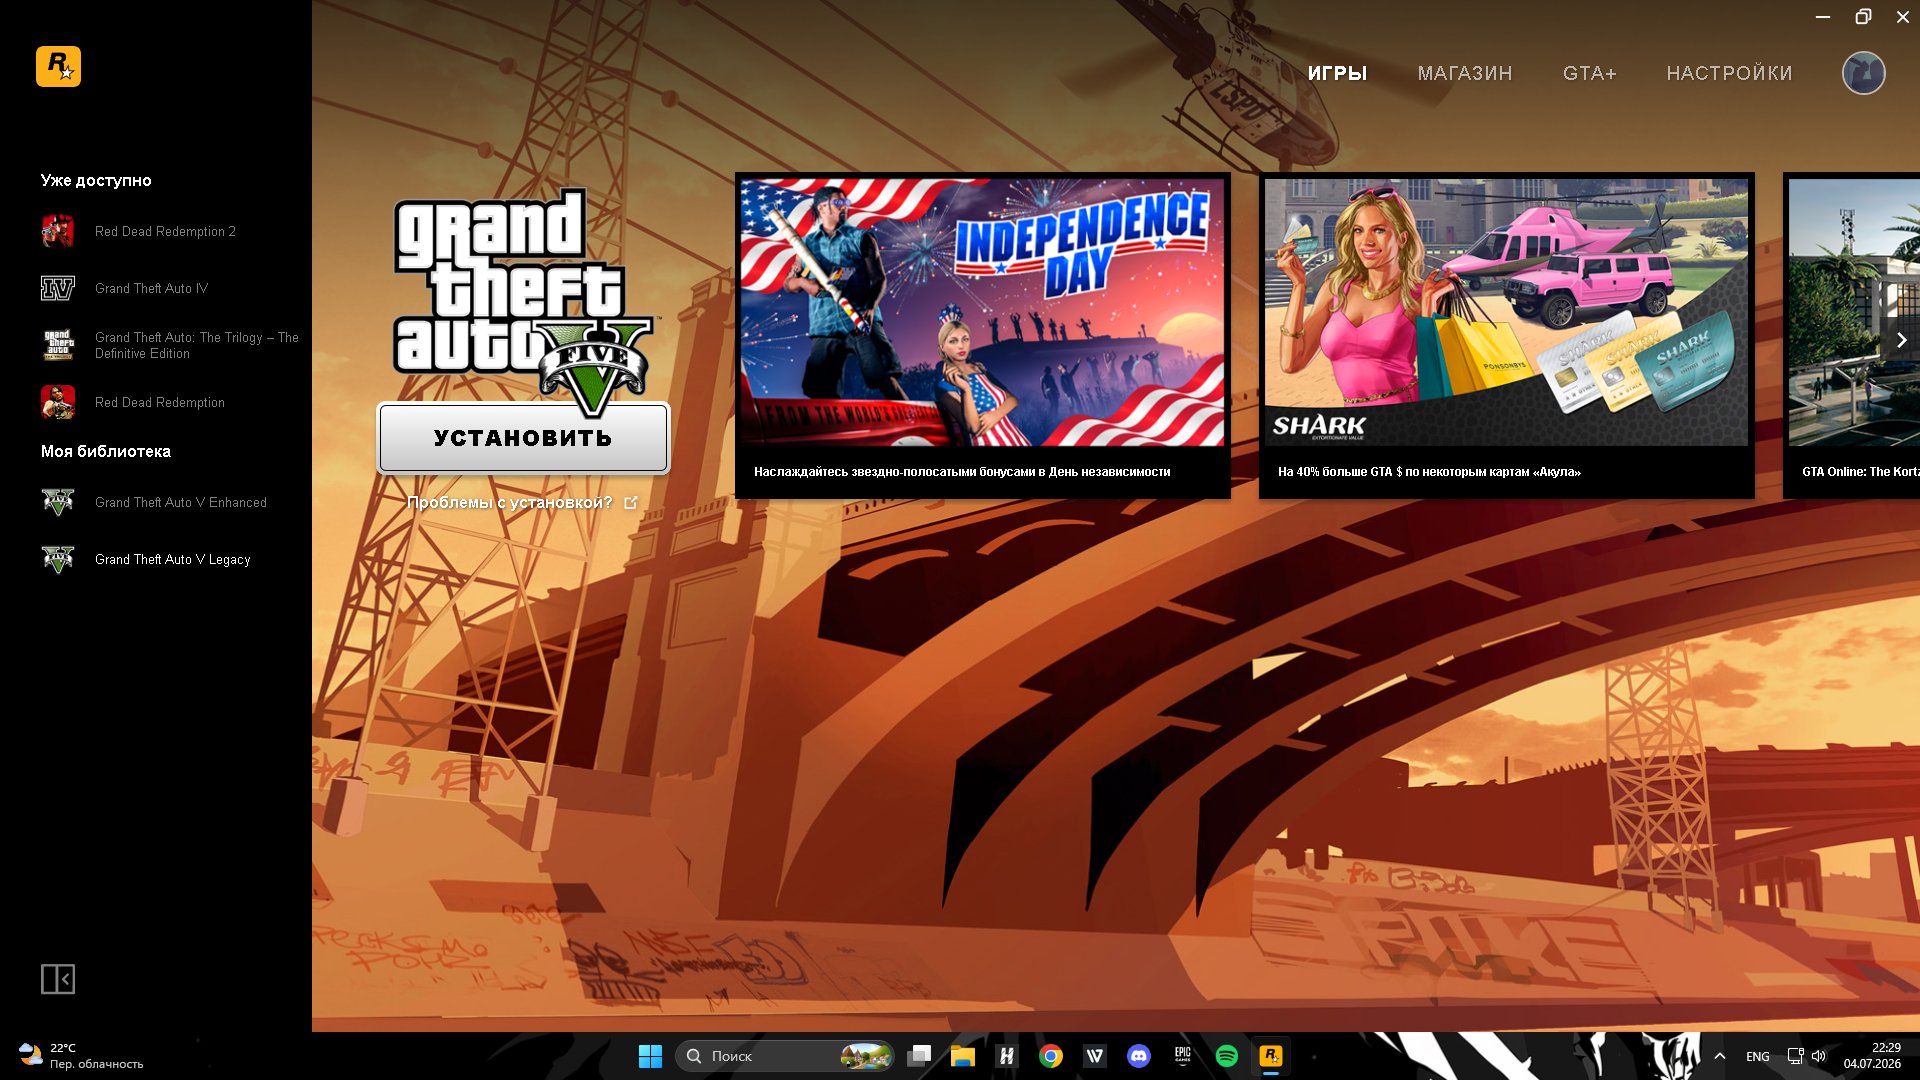This screenshot has width=1920, height=1080.
Task: Click the GTA V Enhanced icon
Action: click(x=58, y=502)
